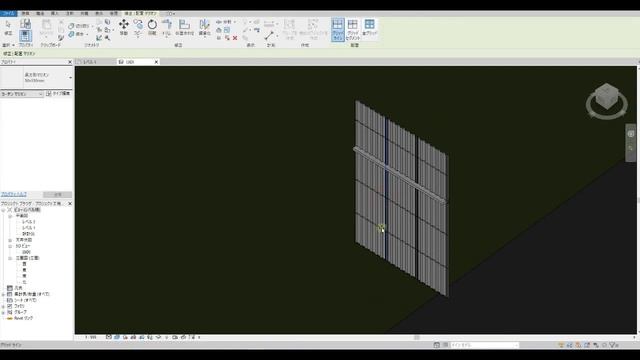Activate the Move tool
640x360 pixels.
click(x=124, y=27)
